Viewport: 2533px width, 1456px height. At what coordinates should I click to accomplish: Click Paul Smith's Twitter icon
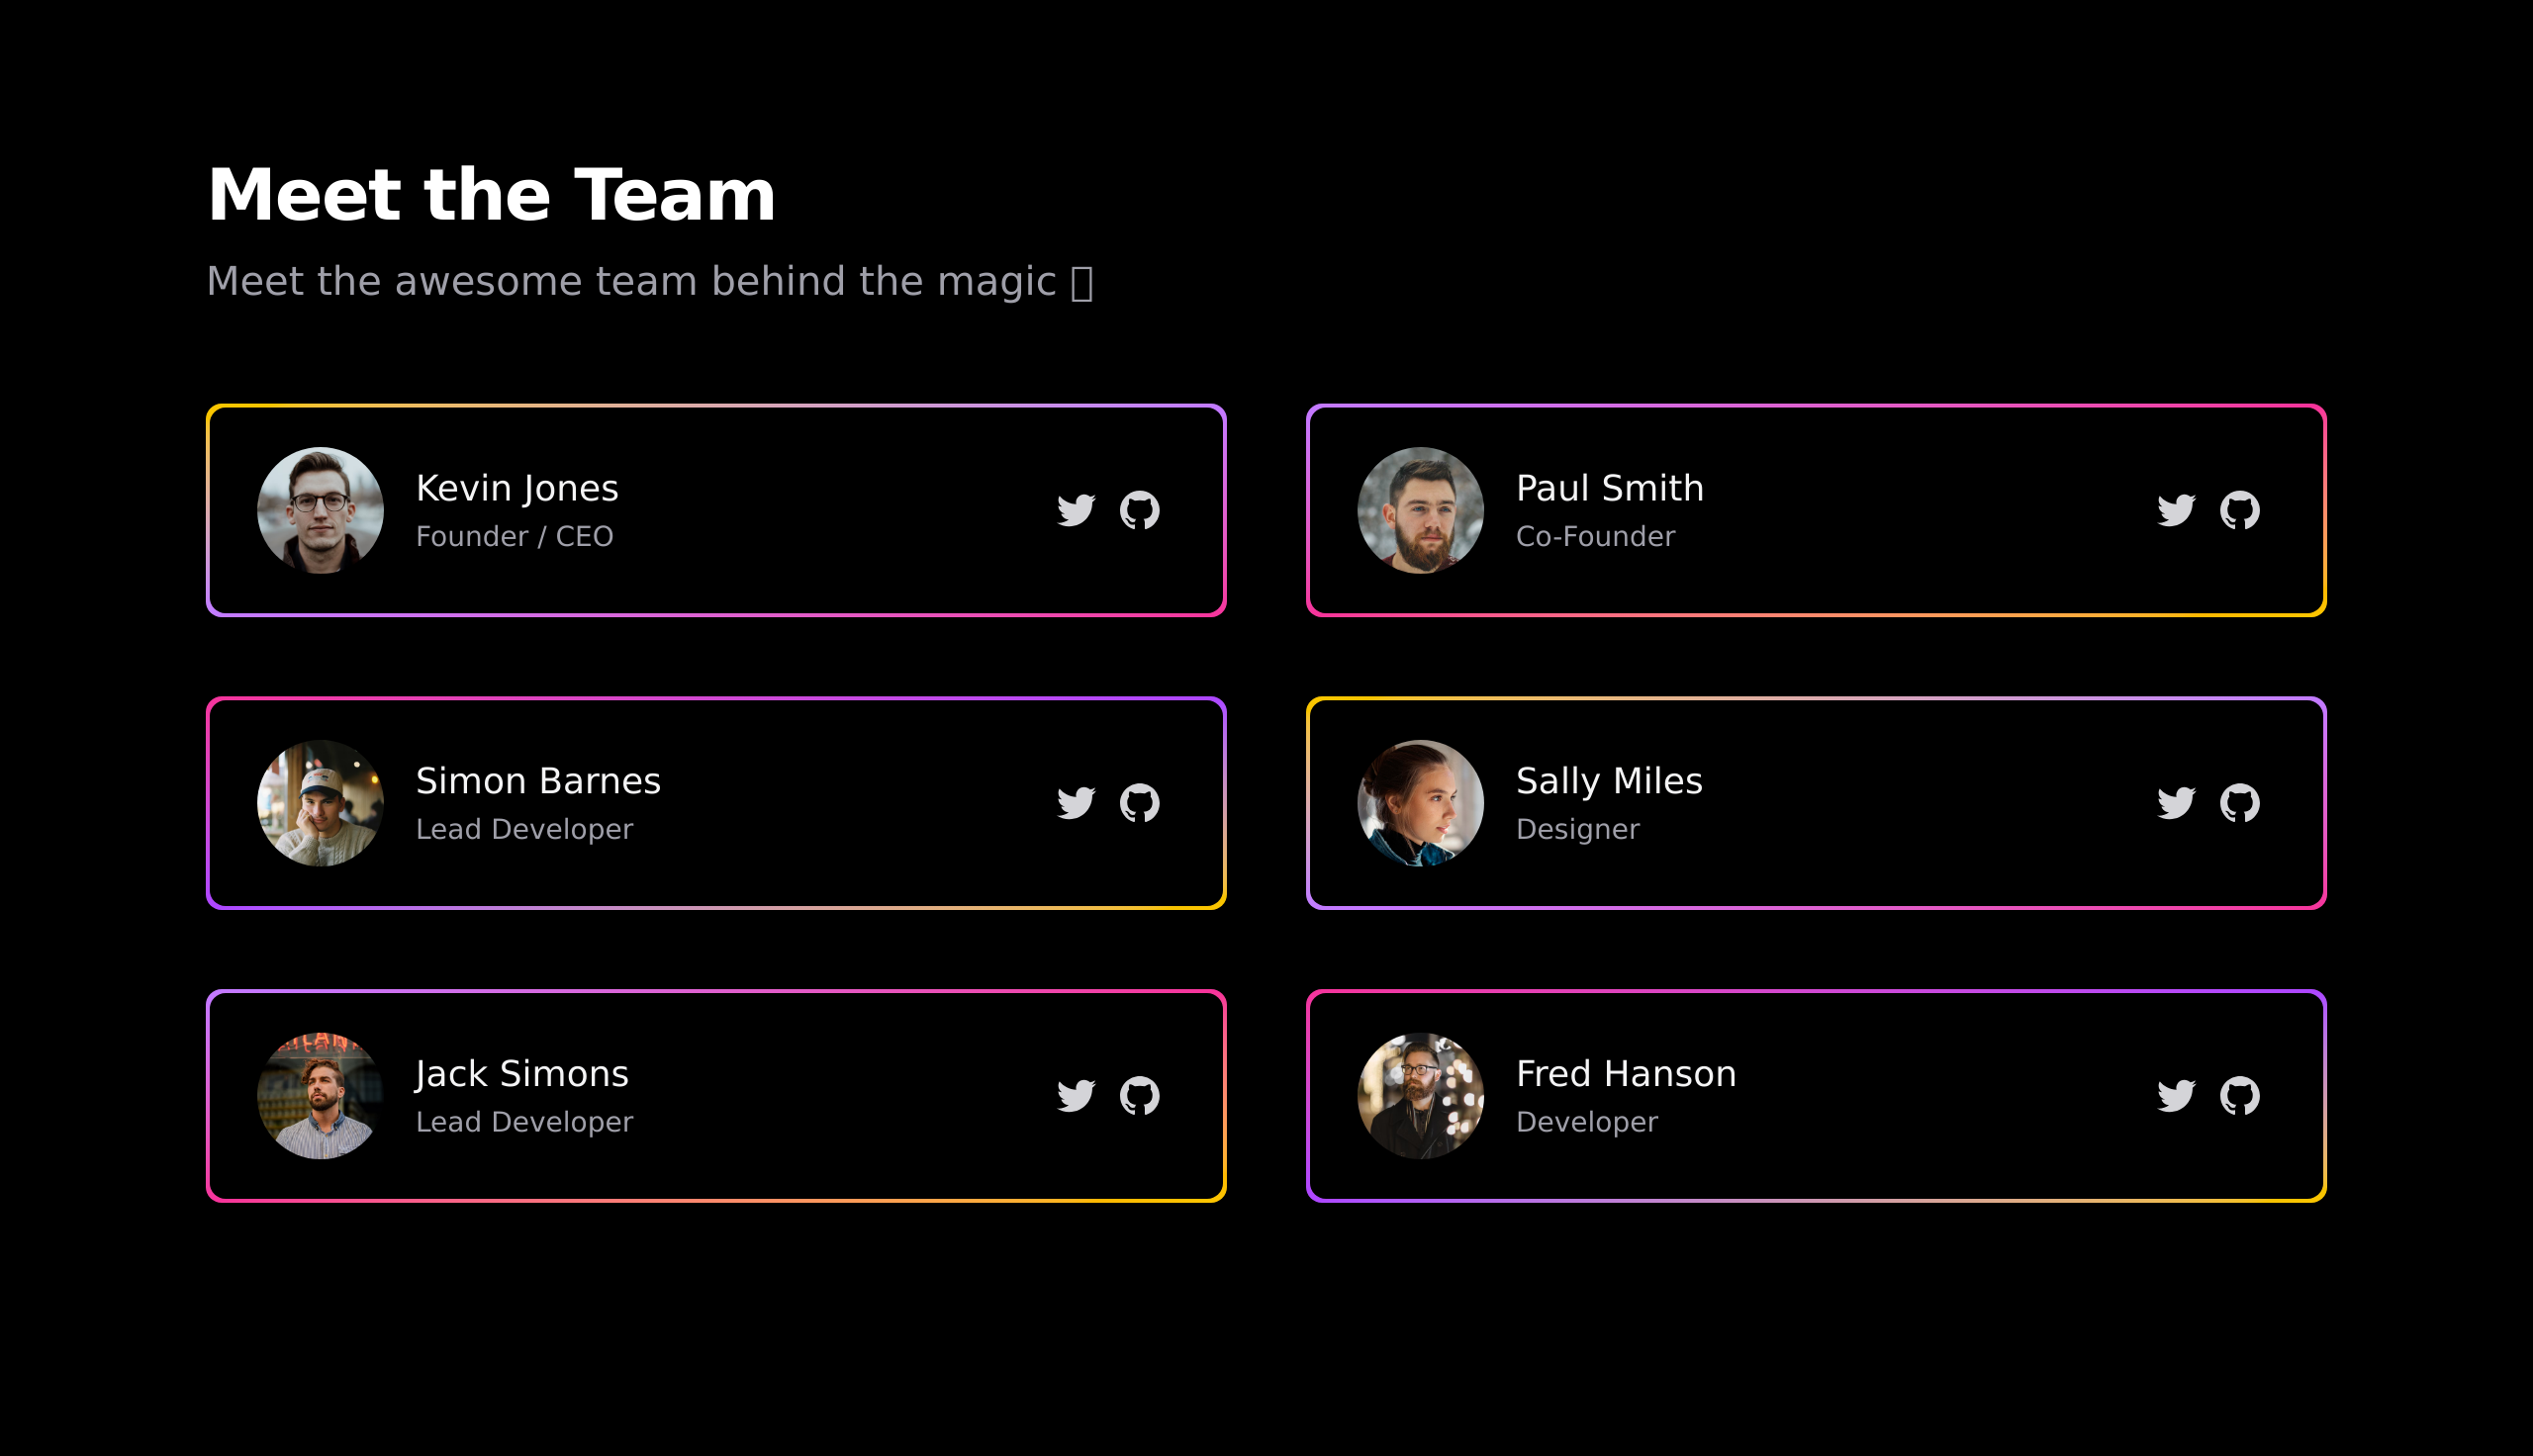pos(2176,510)
